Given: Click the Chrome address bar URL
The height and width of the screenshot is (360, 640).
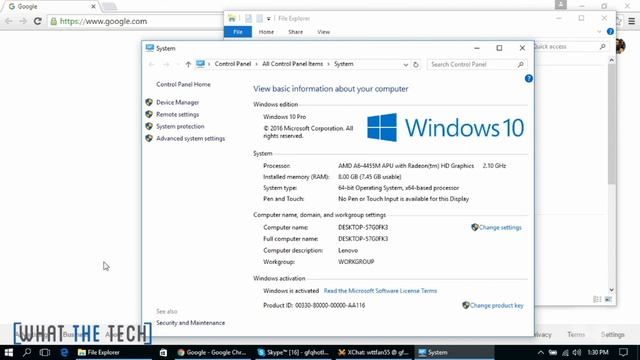Looking at the screenshot, I should coord(103,21).
